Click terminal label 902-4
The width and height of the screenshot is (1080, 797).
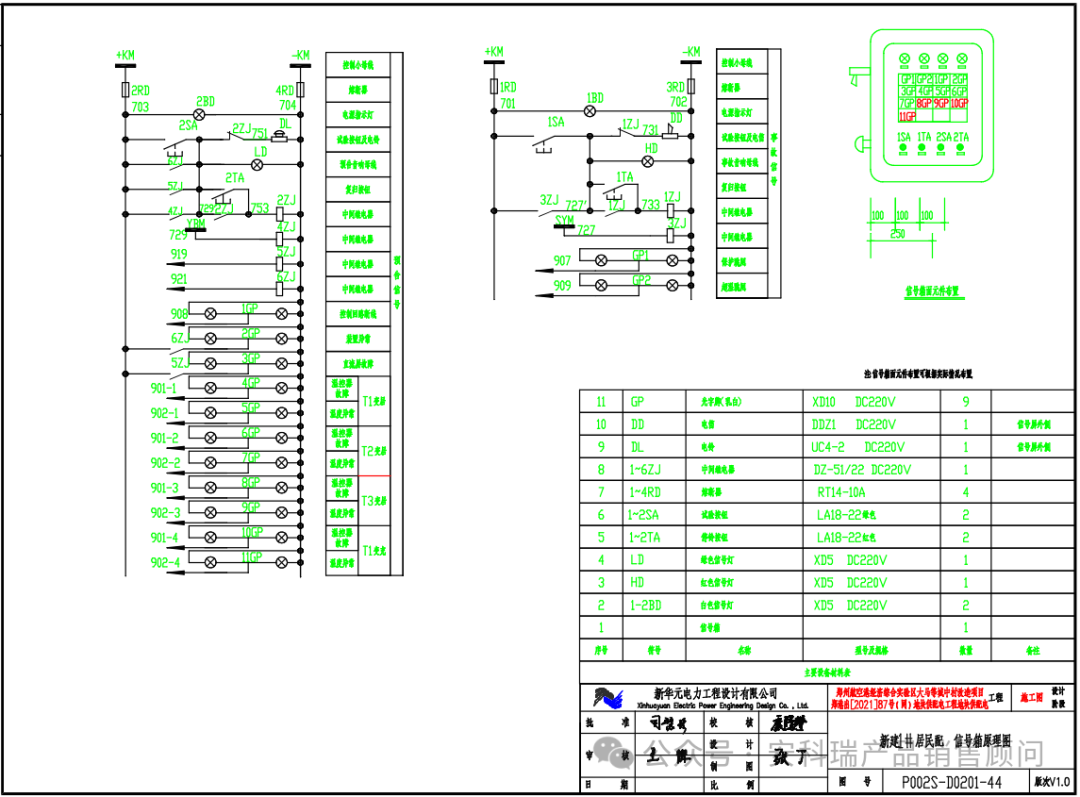(x=165, y=563)
